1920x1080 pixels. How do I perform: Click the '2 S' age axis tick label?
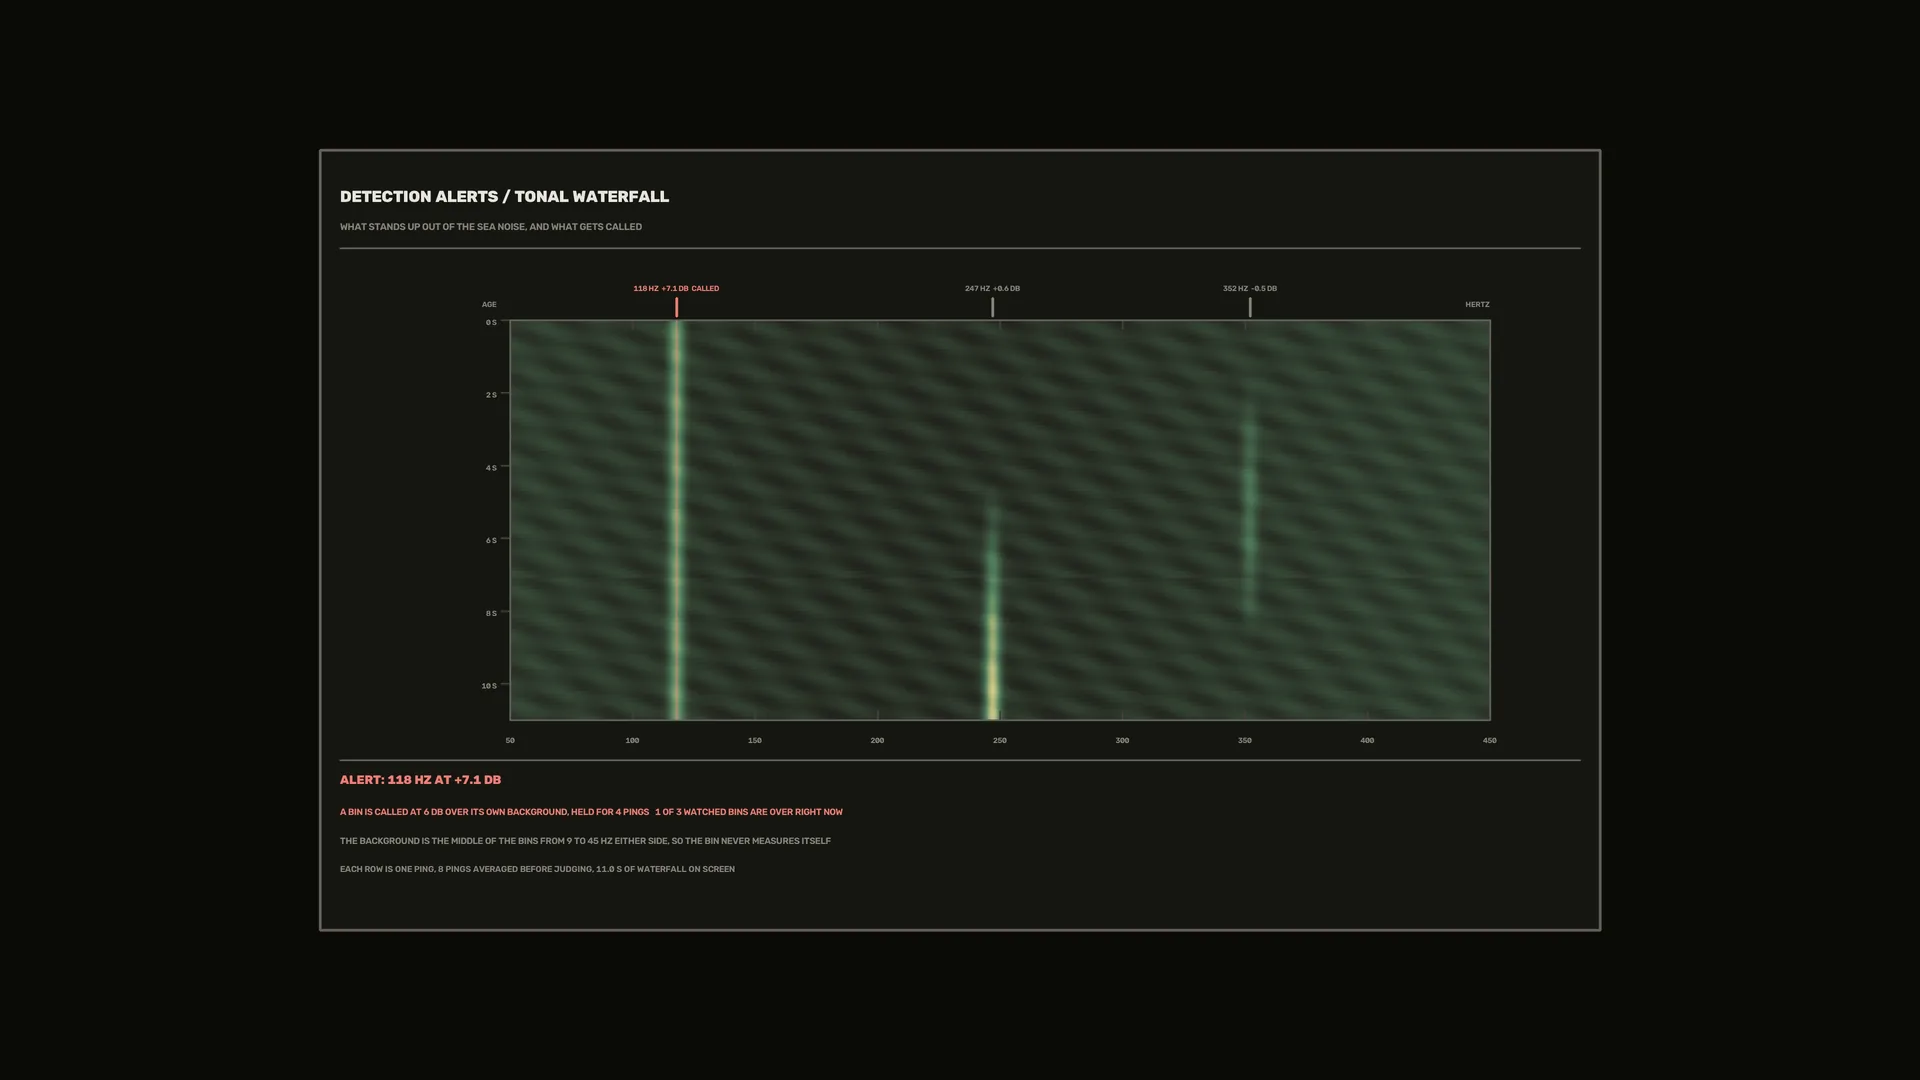pyautogui.click(x=491, y=395)
